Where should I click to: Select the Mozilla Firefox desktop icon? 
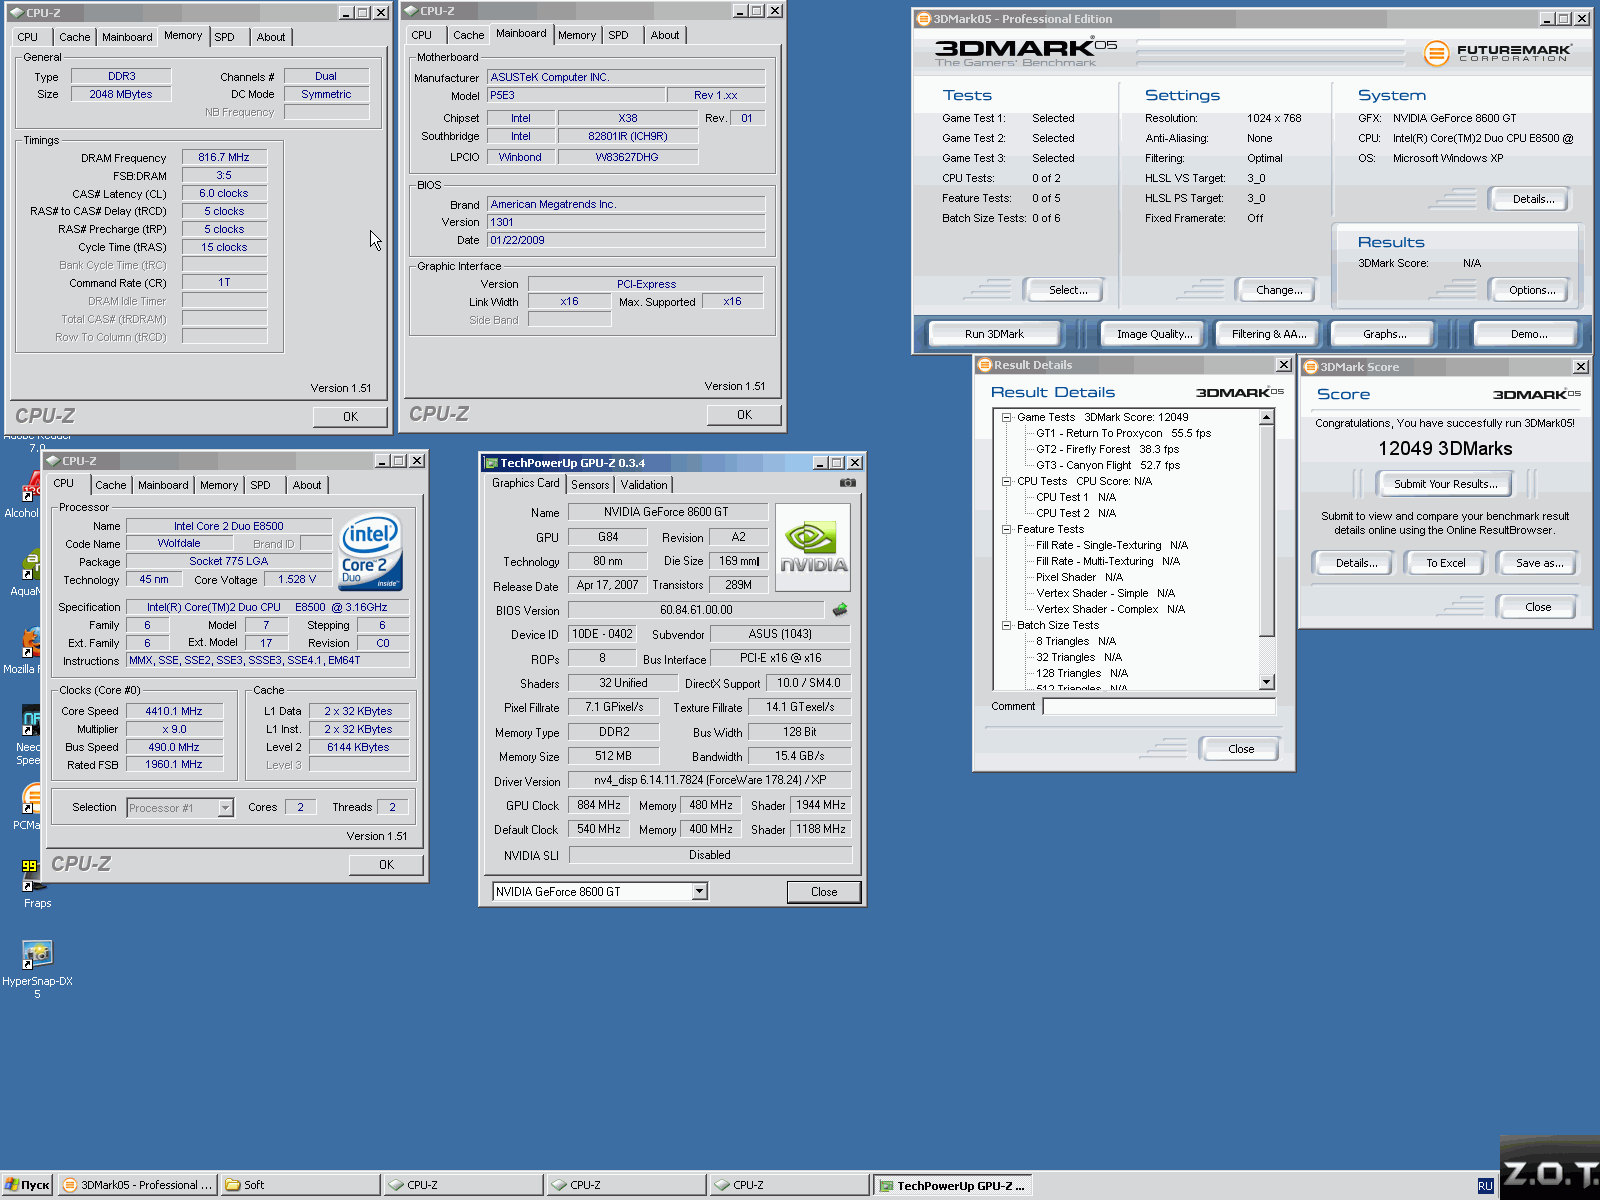(x=22, y=650)
